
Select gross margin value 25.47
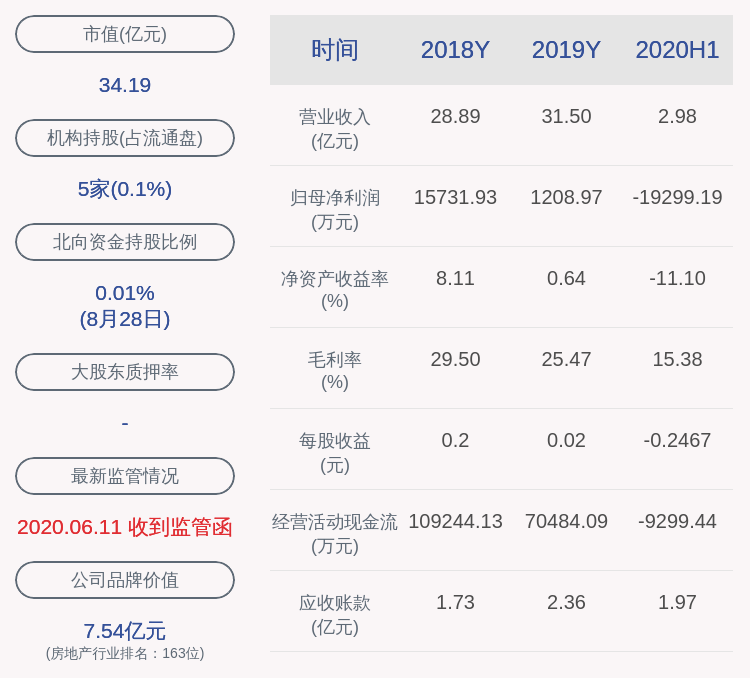click(566, 359)
